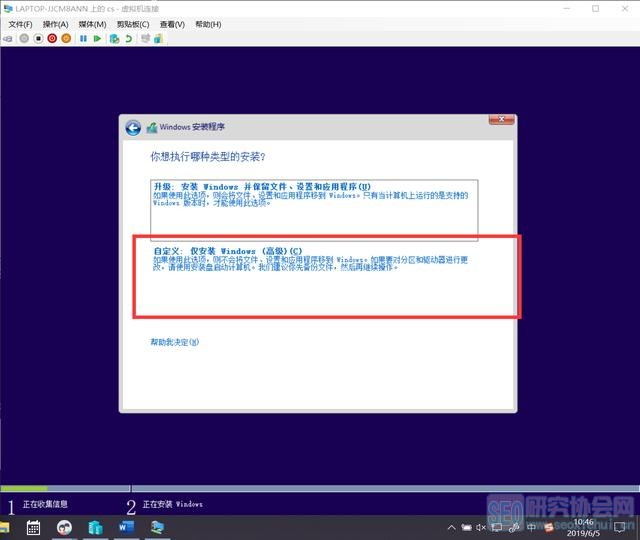
Task: Click the Sogou input tray icon
Action: (x=549, y=527)
